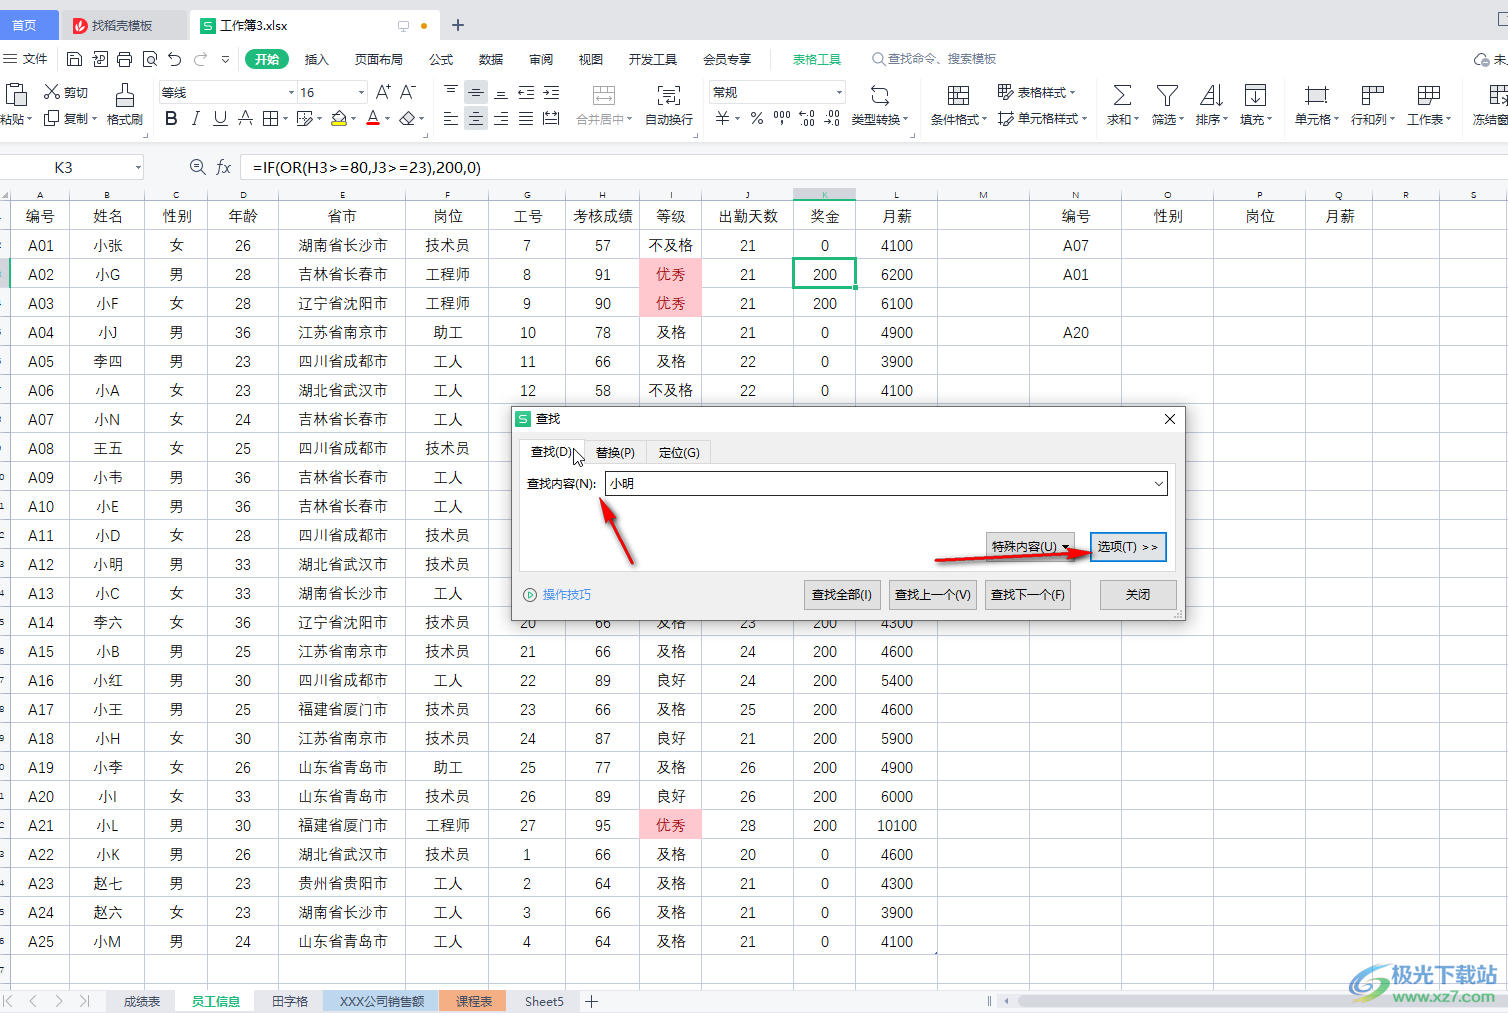Switch to the Replace (替换) tab in dialog
This screenshot has height=1013, width=1508.
(x=615, y=452)
